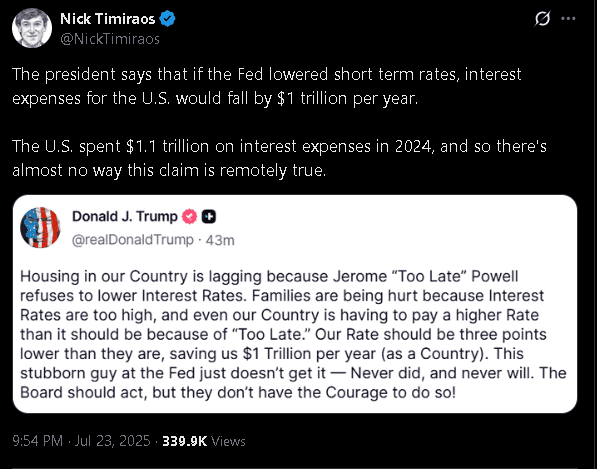Screen dimensions: 597x469
Task: Click the black plus badge icon beside Trump's name
Action: click(209, 217)
